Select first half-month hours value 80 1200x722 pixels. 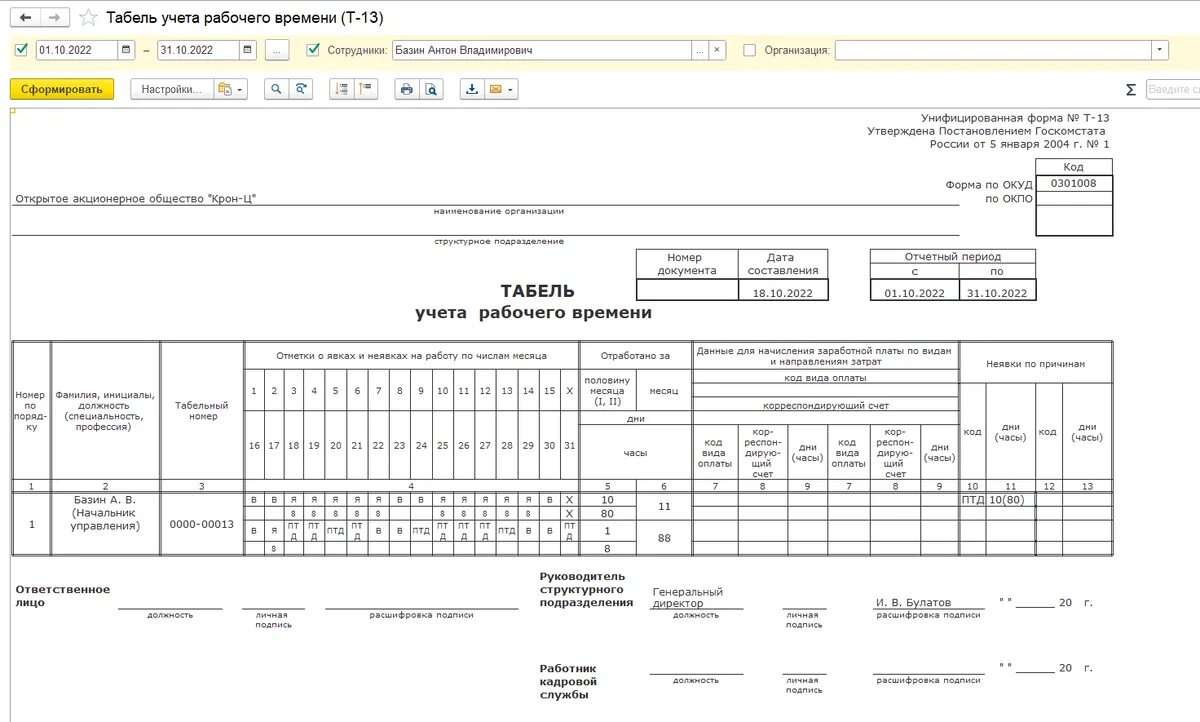coord(607,514)
